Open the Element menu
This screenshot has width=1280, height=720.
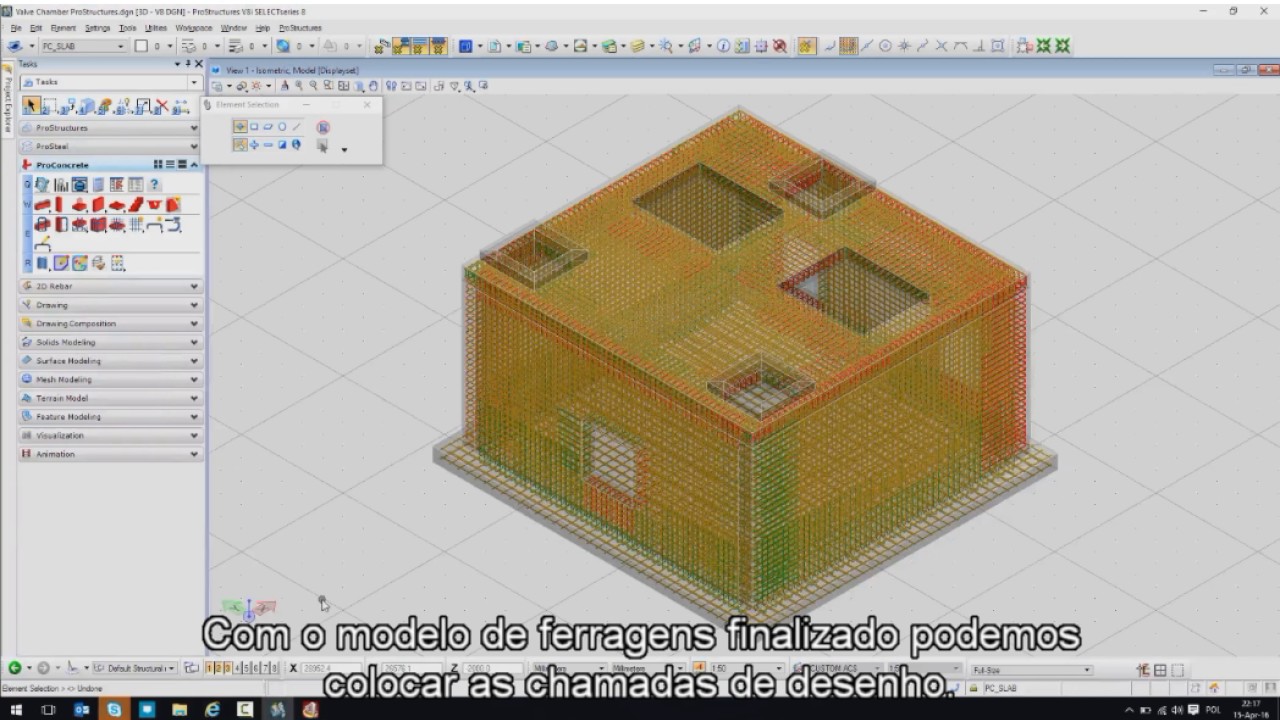tap(63, 28)
